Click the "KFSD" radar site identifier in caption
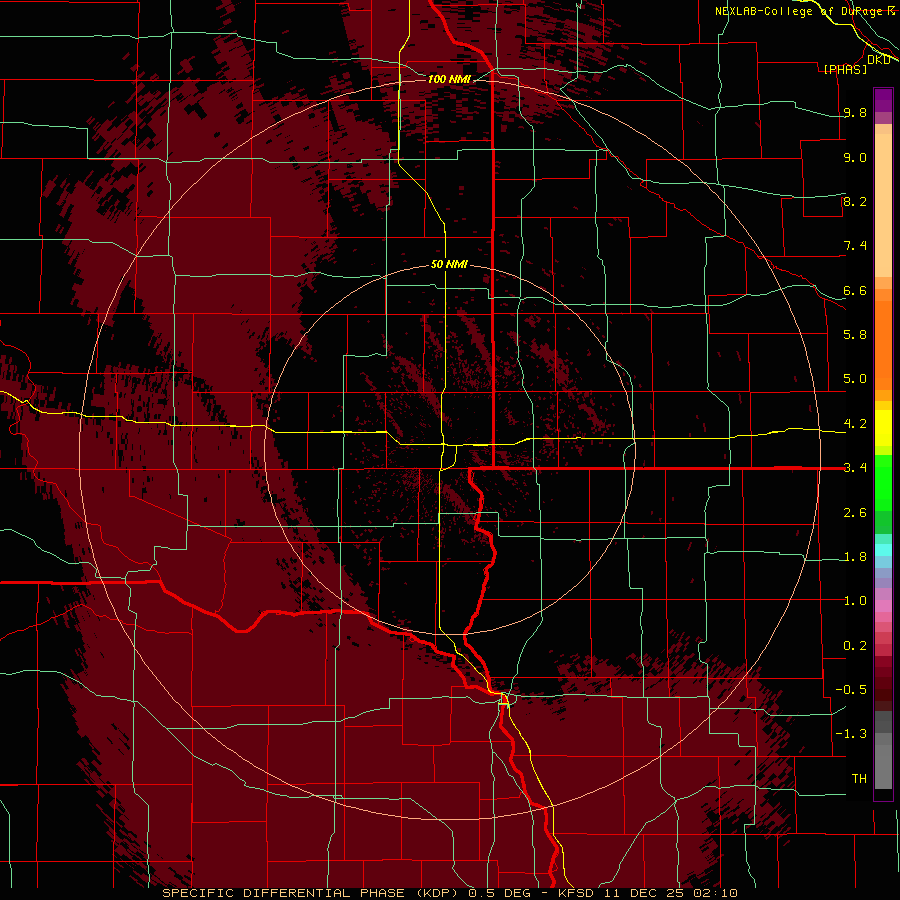The width and height of the screenshot is (900, 900). tap(577, 893)
